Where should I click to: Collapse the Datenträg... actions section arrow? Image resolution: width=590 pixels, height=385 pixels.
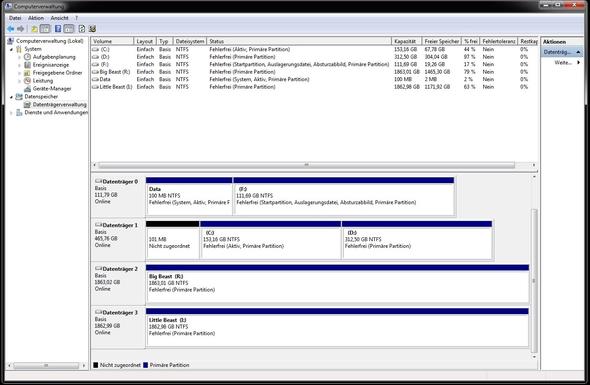point(578,52)
